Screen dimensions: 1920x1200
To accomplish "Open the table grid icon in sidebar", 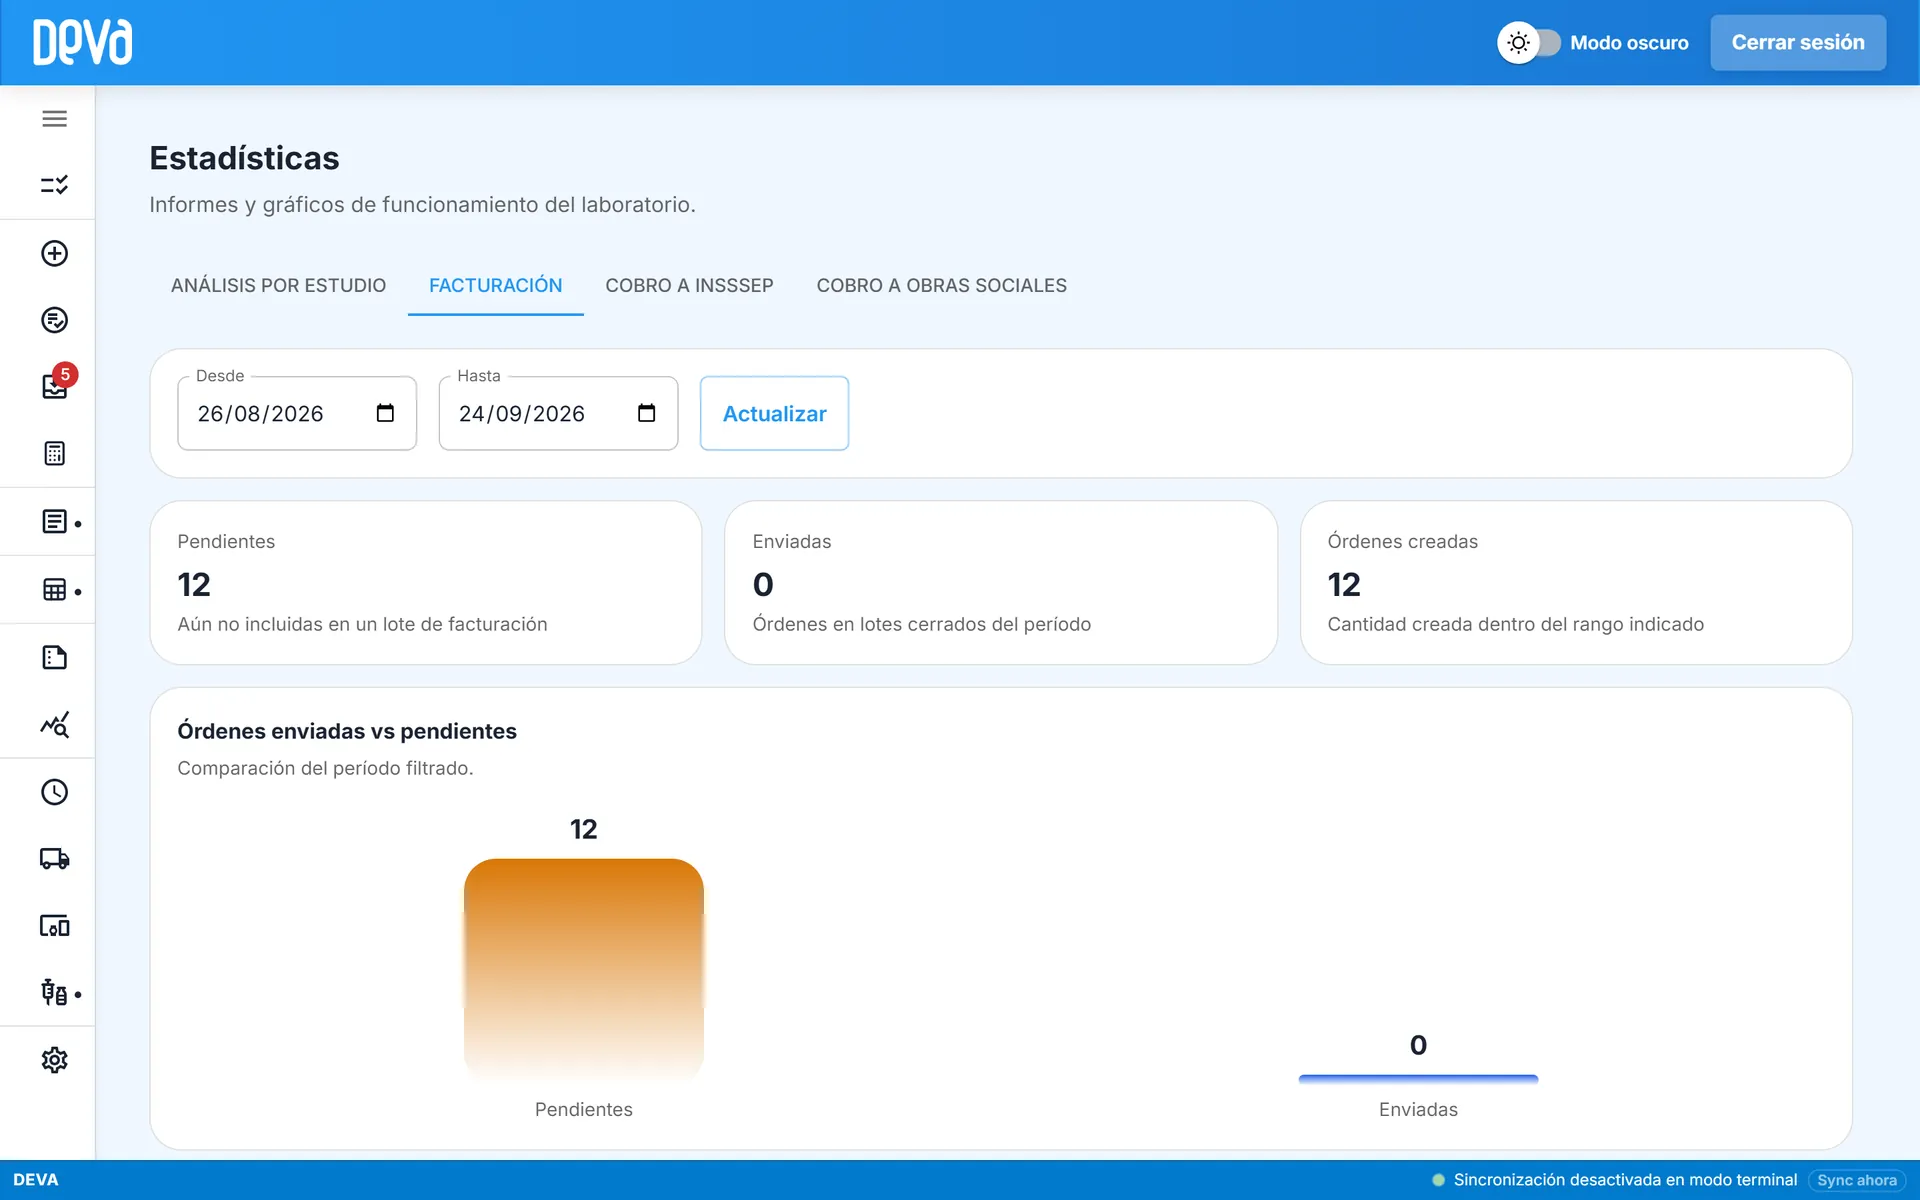I will point(54,590).
